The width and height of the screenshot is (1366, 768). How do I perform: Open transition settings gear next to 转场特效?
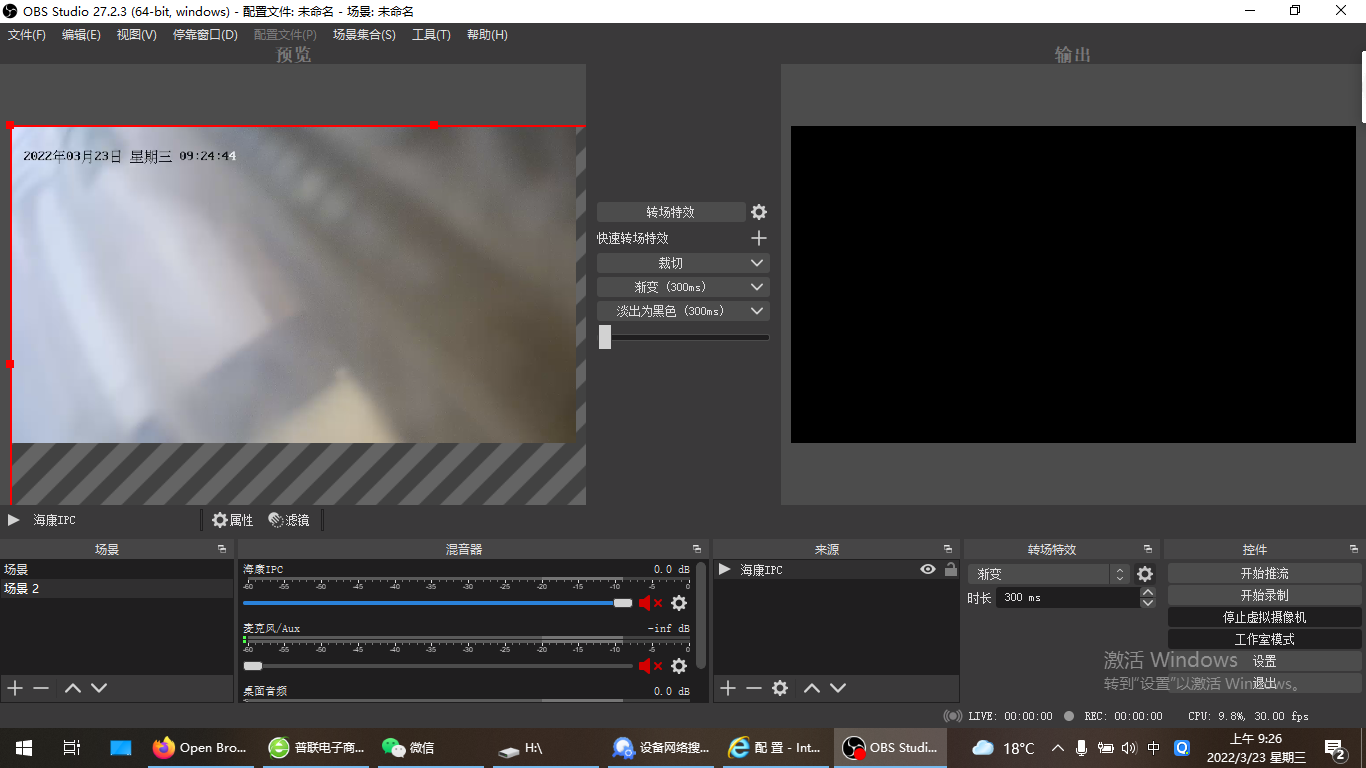pos(759,212)
